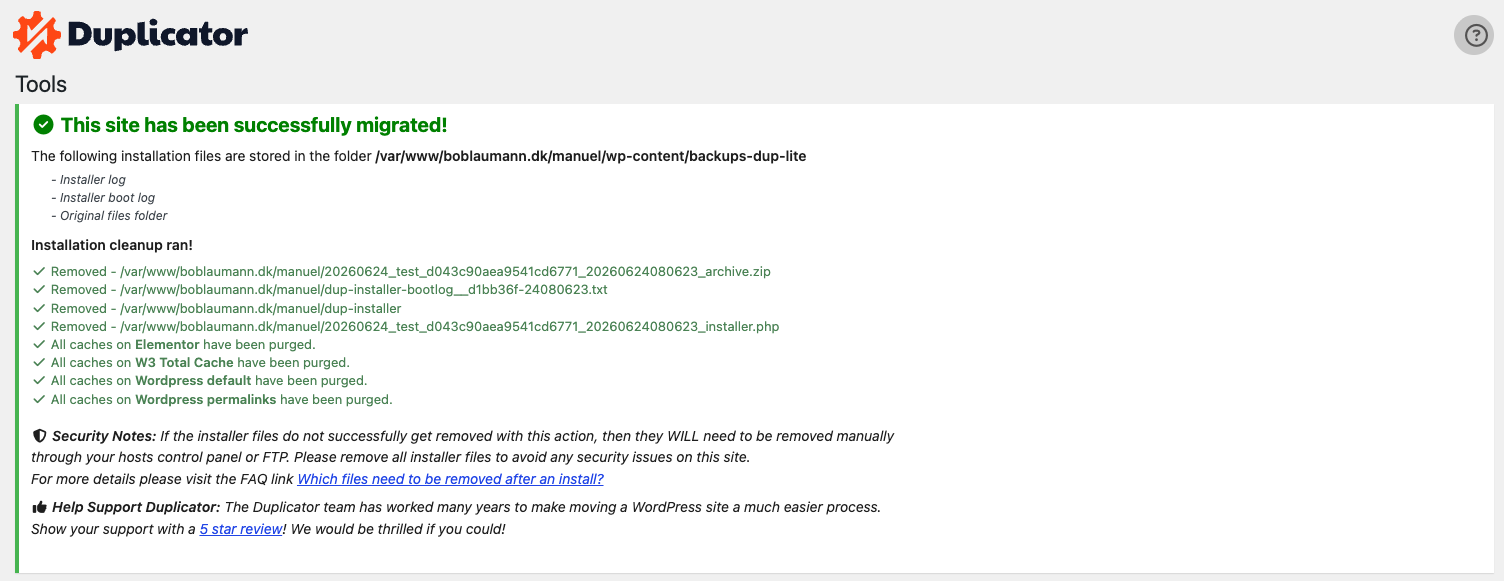Click 'Wordpress default have been purged' text

click(251, 381)
